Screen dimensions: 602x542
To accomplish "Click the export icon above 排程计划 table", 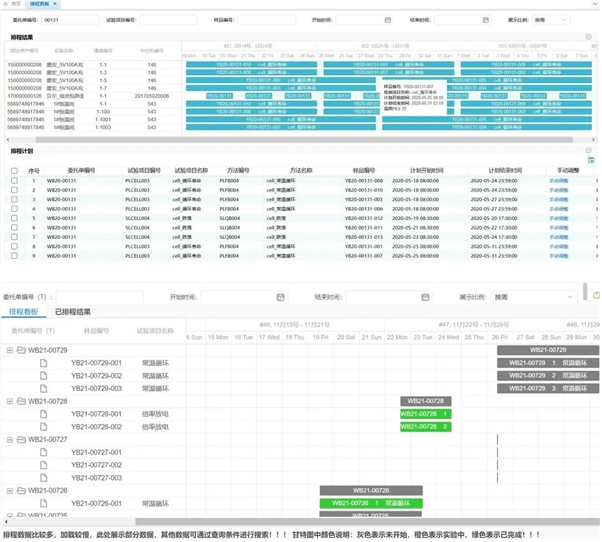I will [590, 160].
